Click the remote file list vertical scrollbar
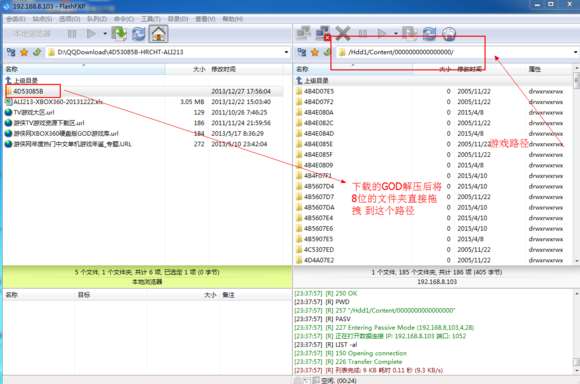This screenshot has height=384, width=580. (x=576, y=165)
